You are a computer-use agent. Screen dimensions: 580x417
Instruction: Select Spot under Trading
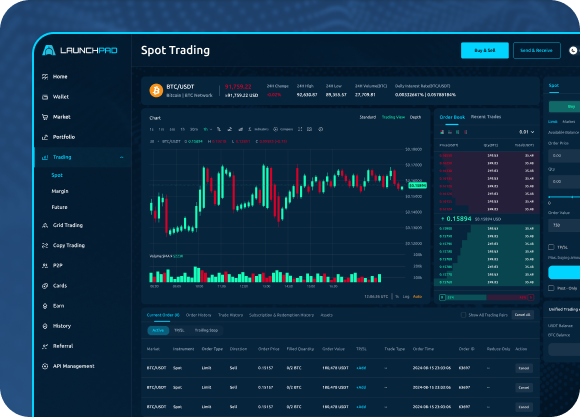(x=57, y=175)
